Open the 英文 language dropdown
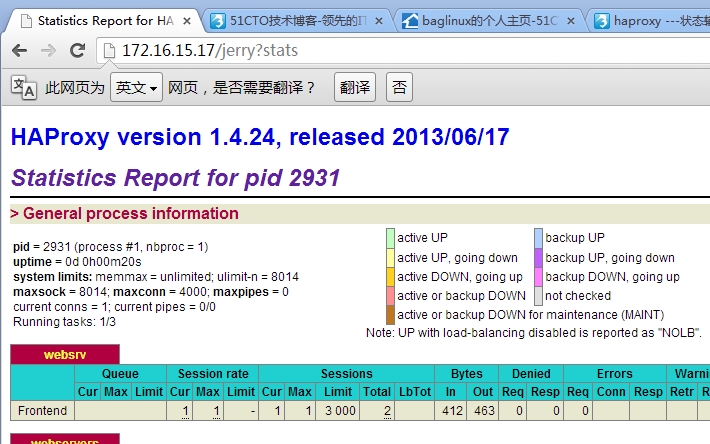The height and width of the screenshot is (444, 710). (x=136, y=87)
